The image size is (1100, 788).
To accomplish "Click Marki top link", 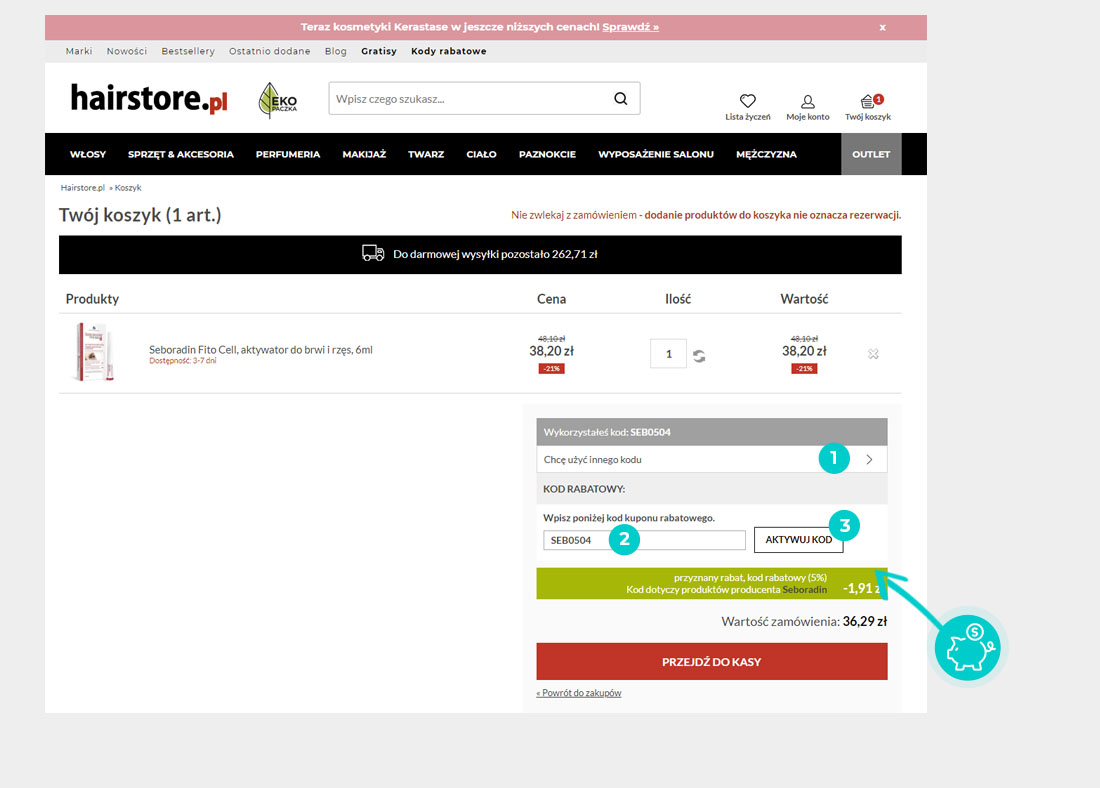I will pyautogui.click(x=79, y=51).
